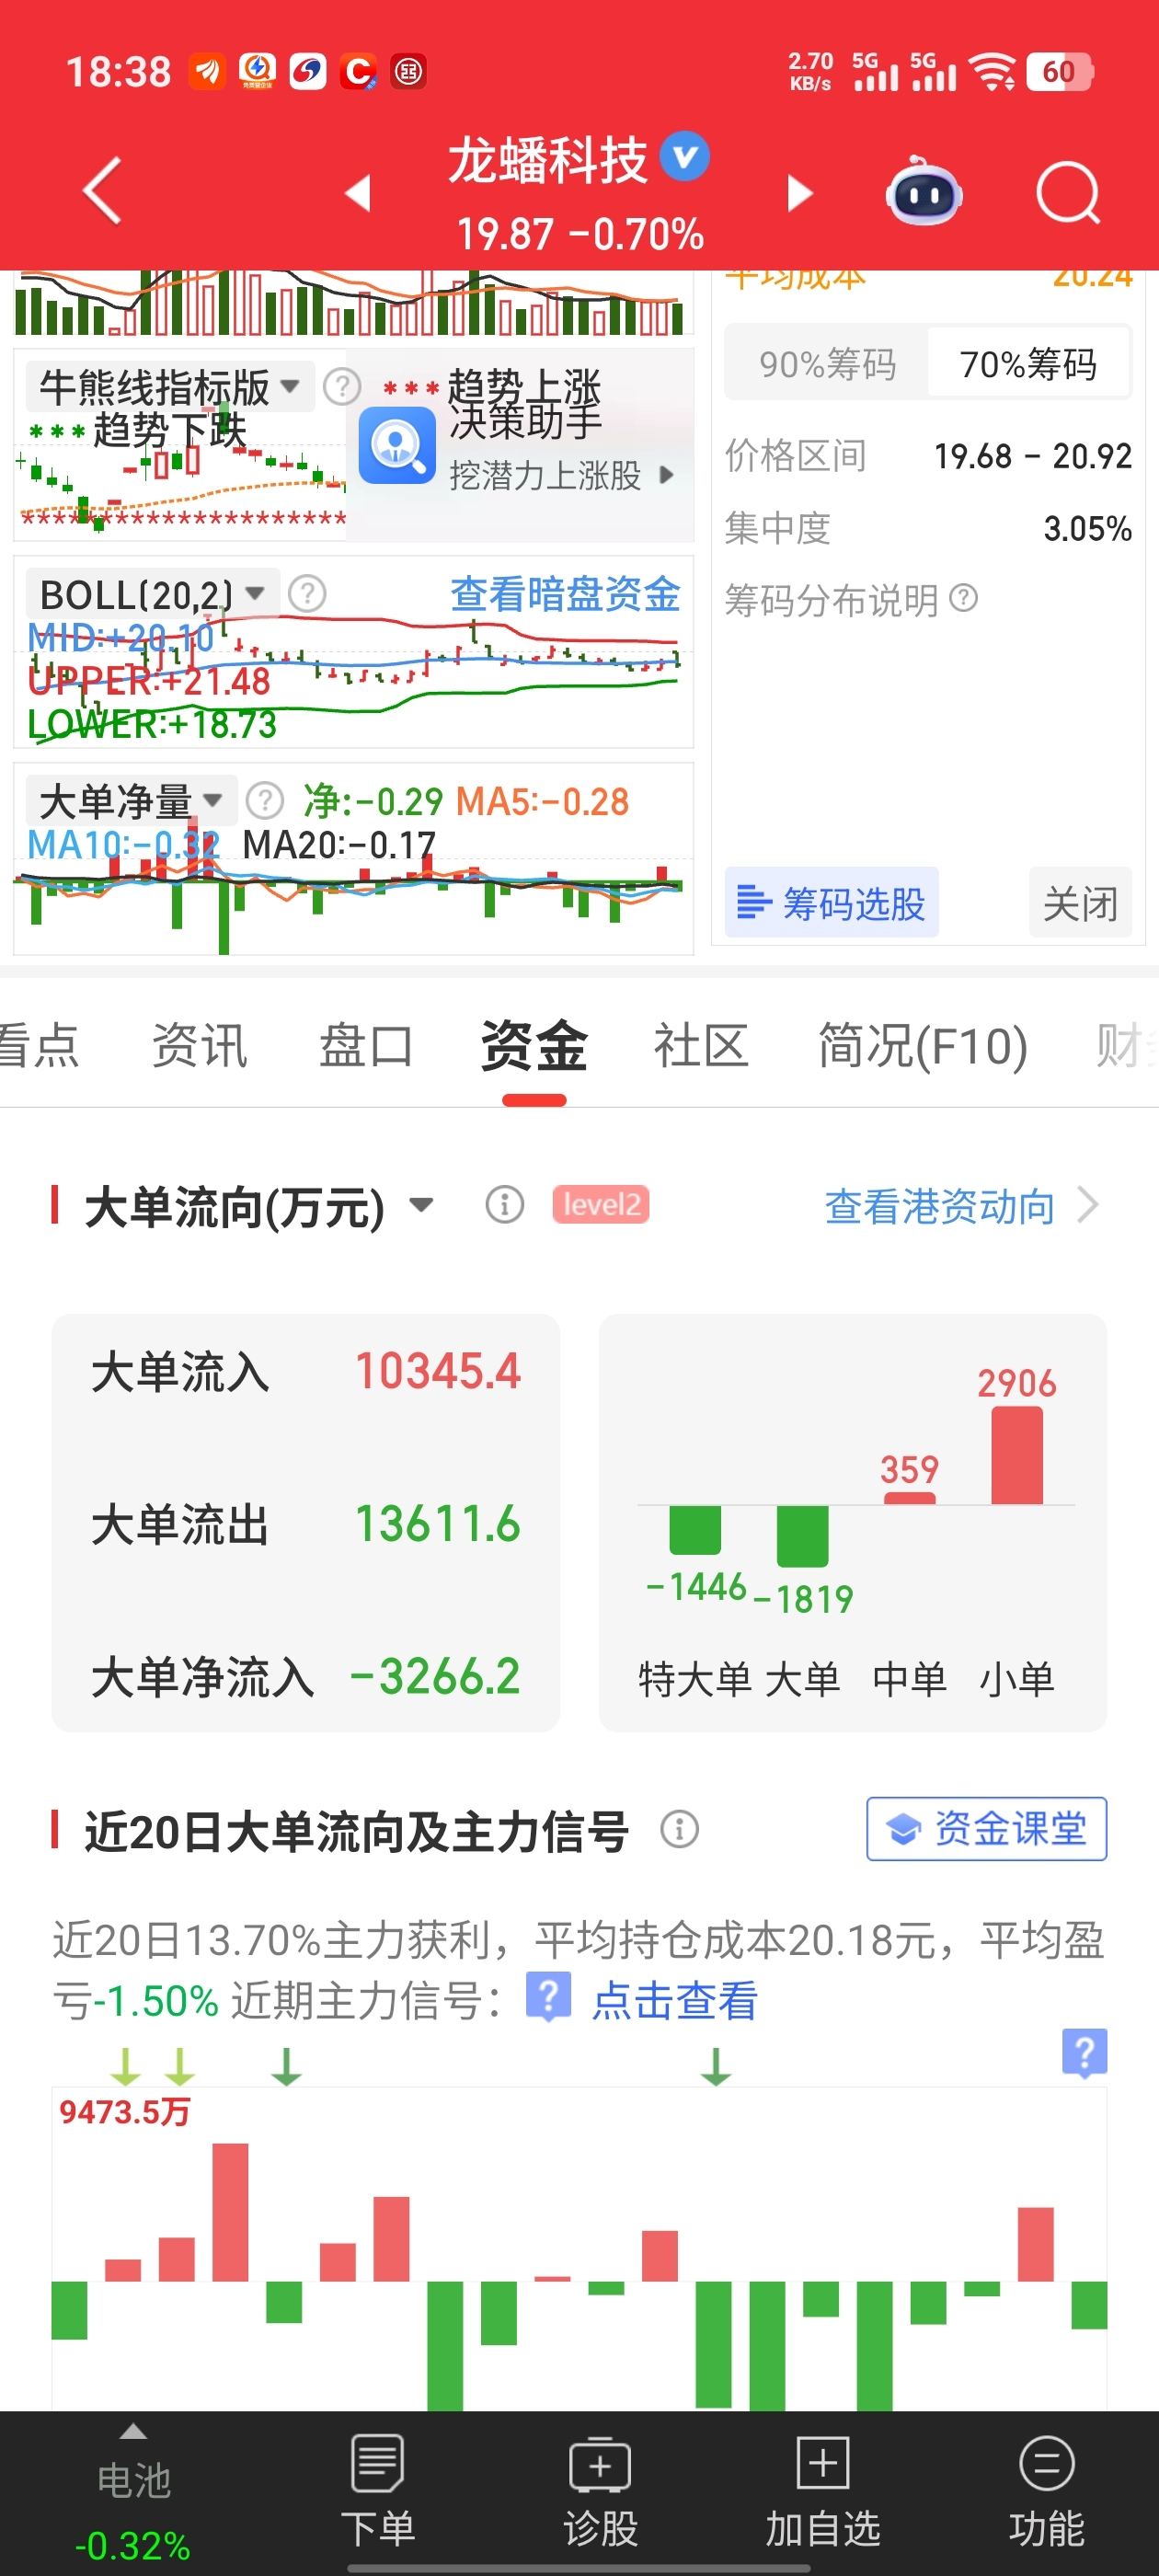Switch to 简况(F10) tab
This screenshot has height=2576, width=1159.
pyautogui.click(x=923, y=1045)
